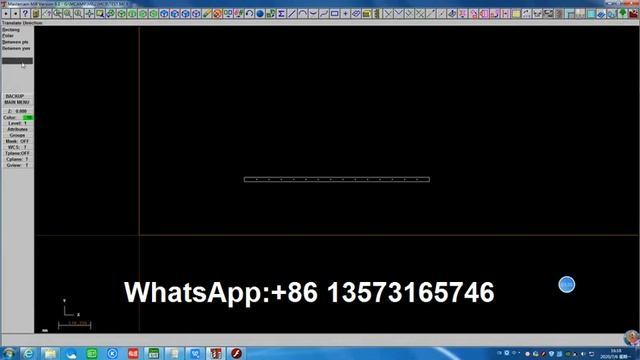Open File Explorer from the taskbar
Viewport: 640px width, 360px height.
click(50, 353)
